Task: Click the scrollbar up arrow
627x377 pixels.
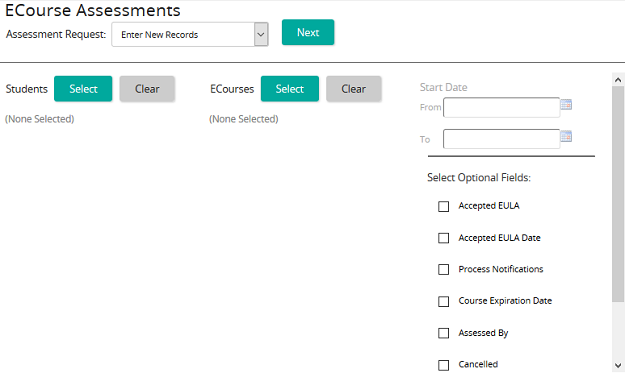Action: click(618, 80)
